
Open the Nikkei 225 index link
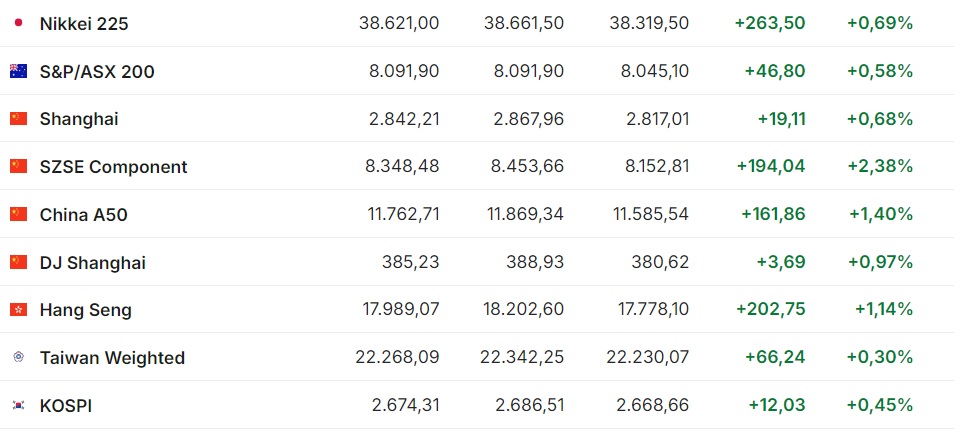point(84,23)
